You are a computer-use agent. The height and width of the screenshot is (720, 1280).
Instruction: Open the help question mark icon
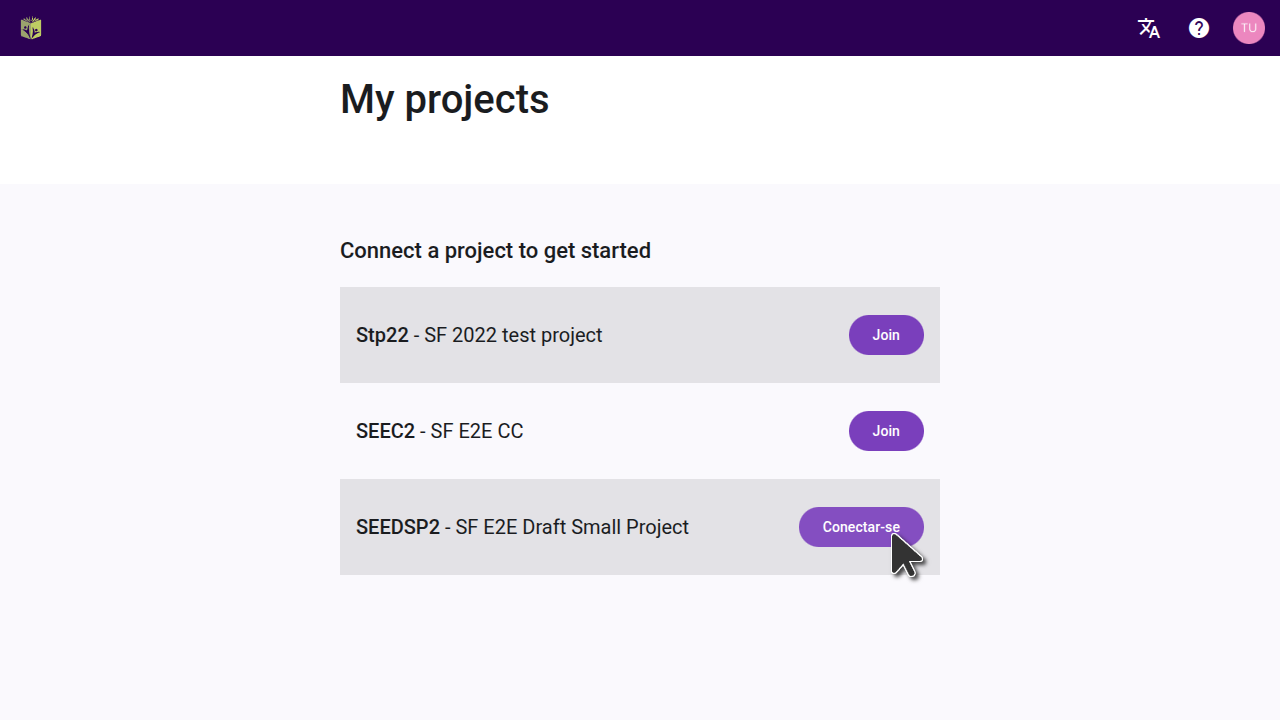tap(1199, 28)
